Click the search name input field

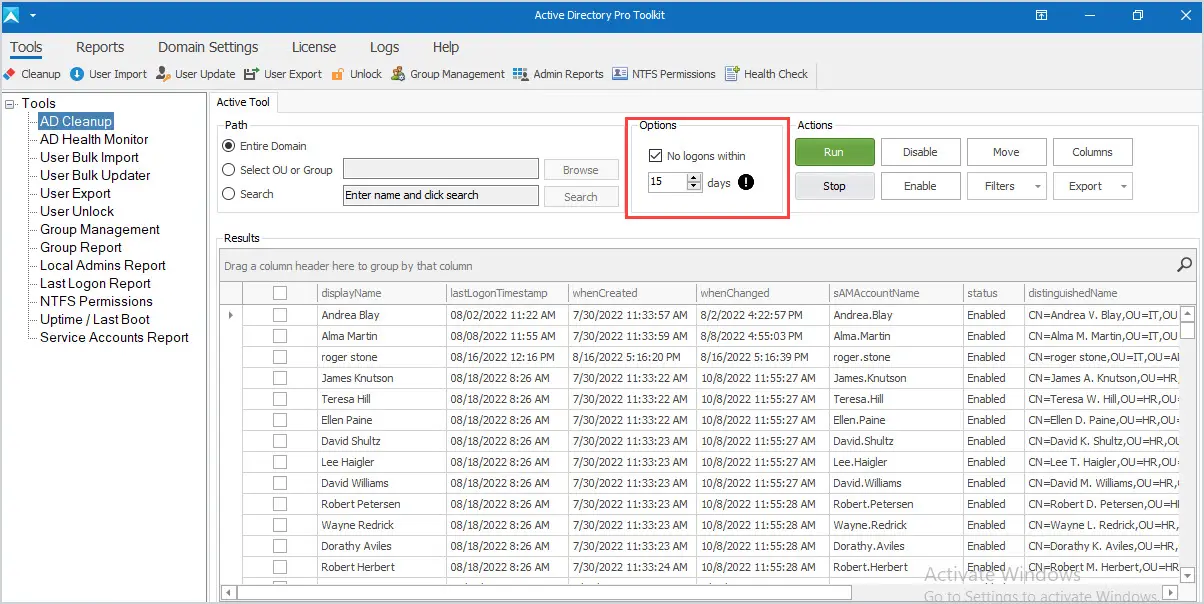[441, 196]
